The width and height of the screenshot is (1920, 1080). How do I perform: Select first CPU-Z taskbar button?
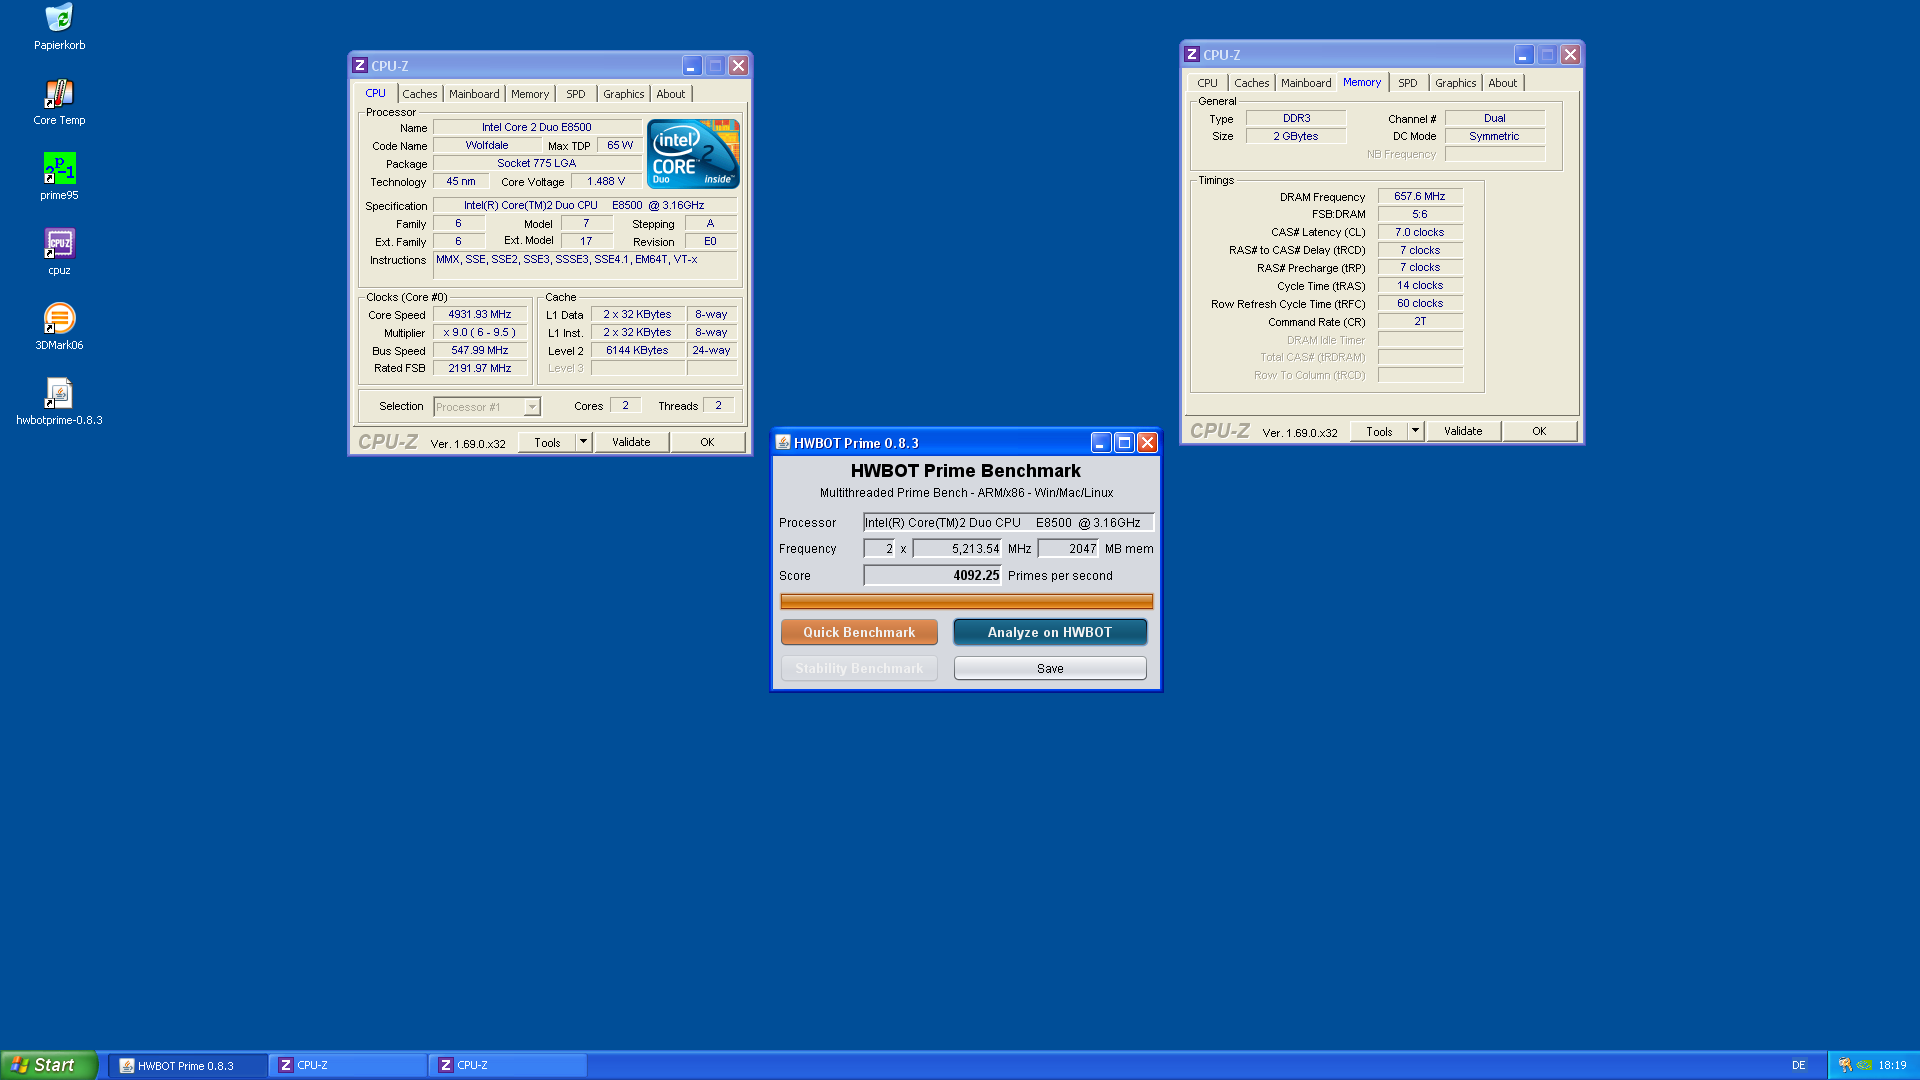347,1066
